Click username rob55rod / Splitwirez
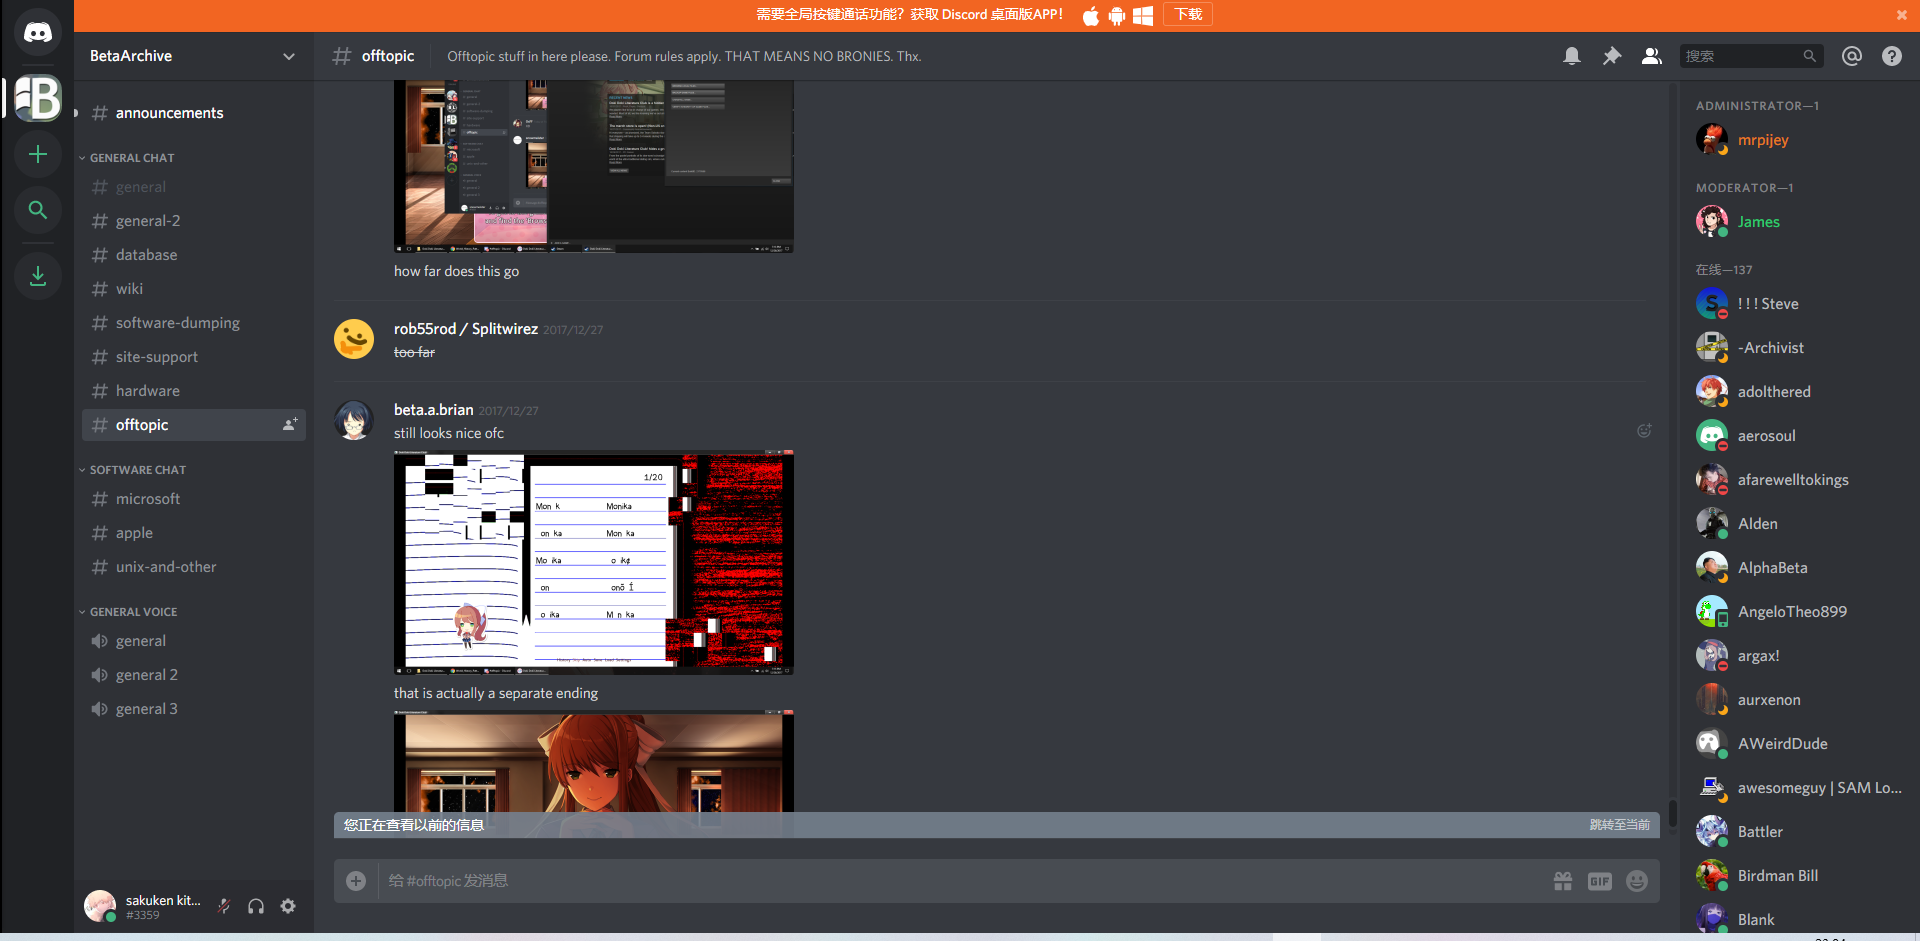Viewport: 1920px width, 941px height. coord(466,329)
